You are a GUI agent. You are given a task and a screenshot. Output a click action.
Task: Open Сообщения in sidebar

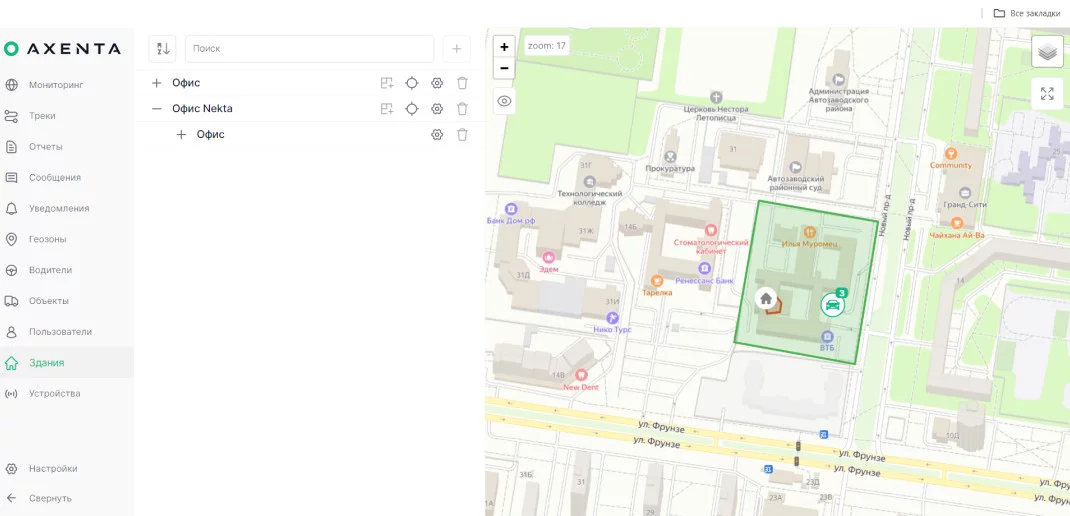55,177
